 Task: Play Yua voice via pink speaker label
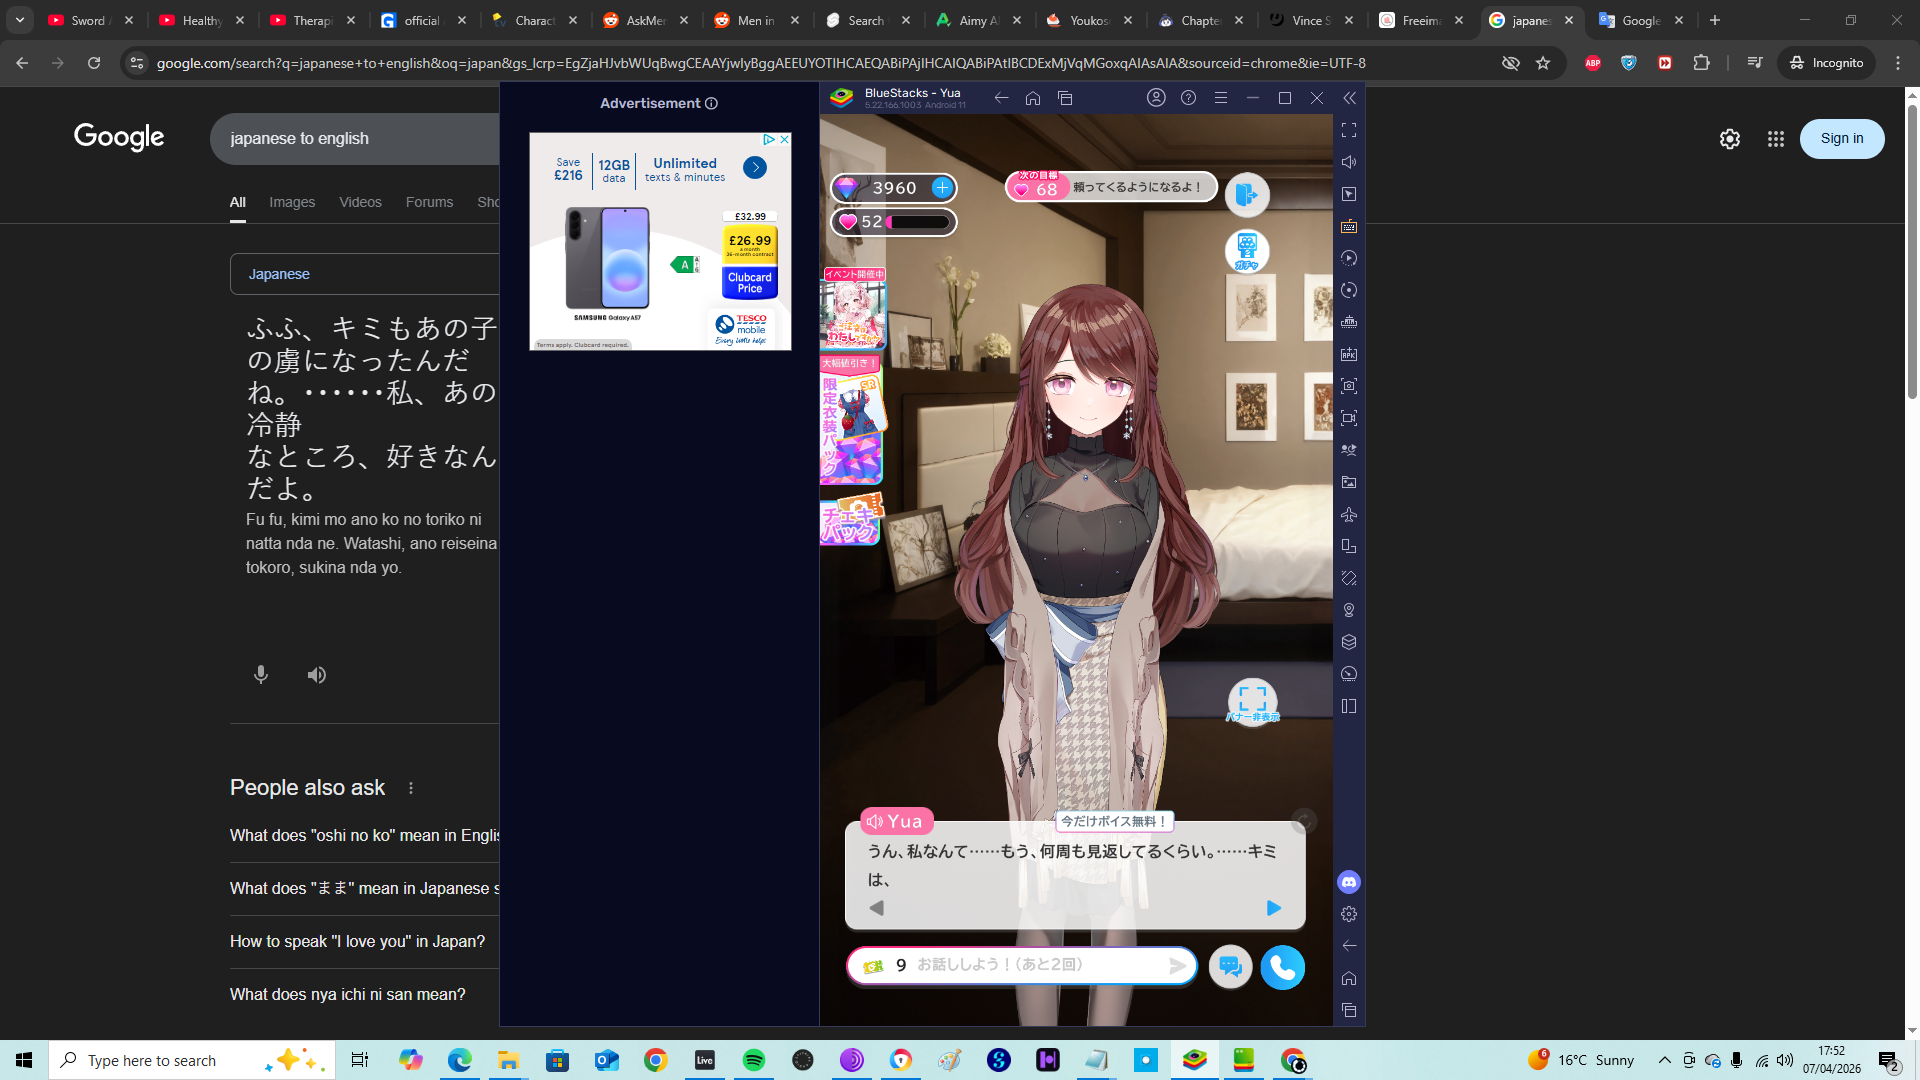(896, 821)
